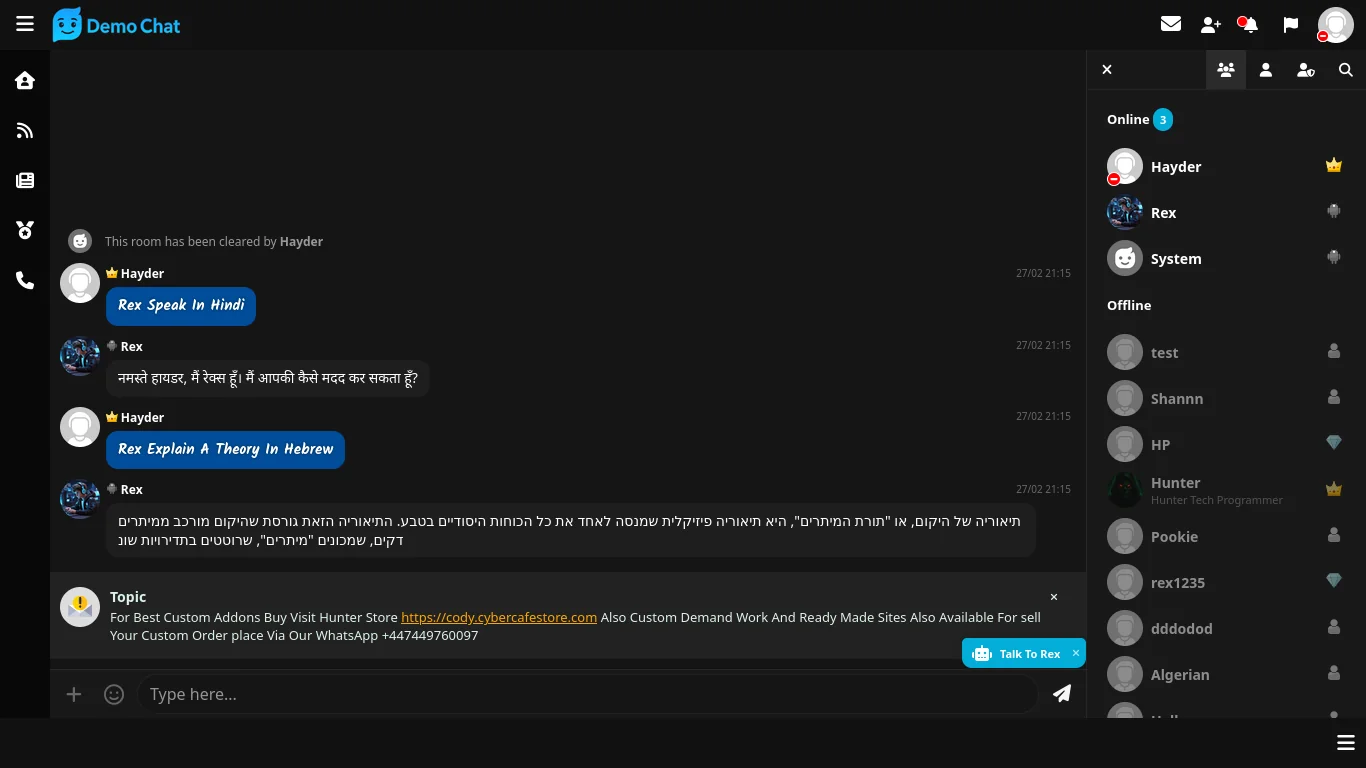This screenshot has height=768, width=1366.
Task: Click the friend requests icon in header
Action: [x=1211, y=24]
